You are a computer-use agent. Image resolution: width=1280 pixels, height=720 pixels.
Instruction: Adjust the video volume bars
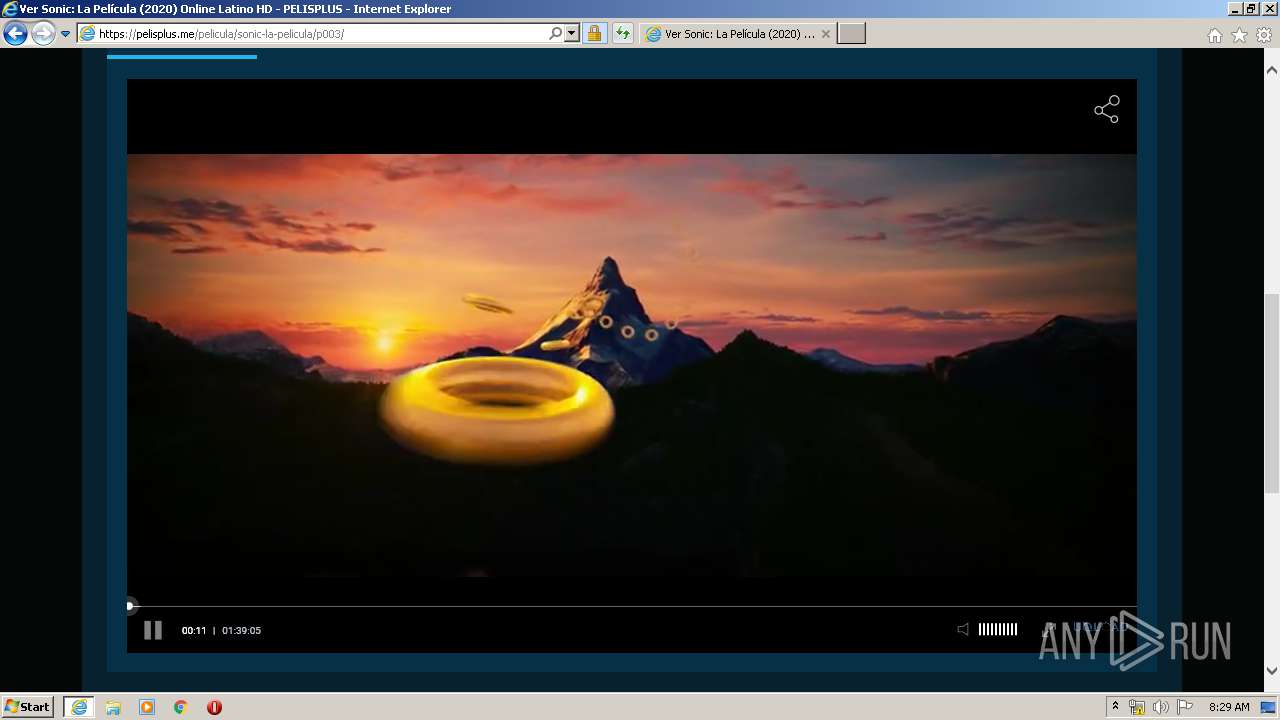click(x=997, y=629)
